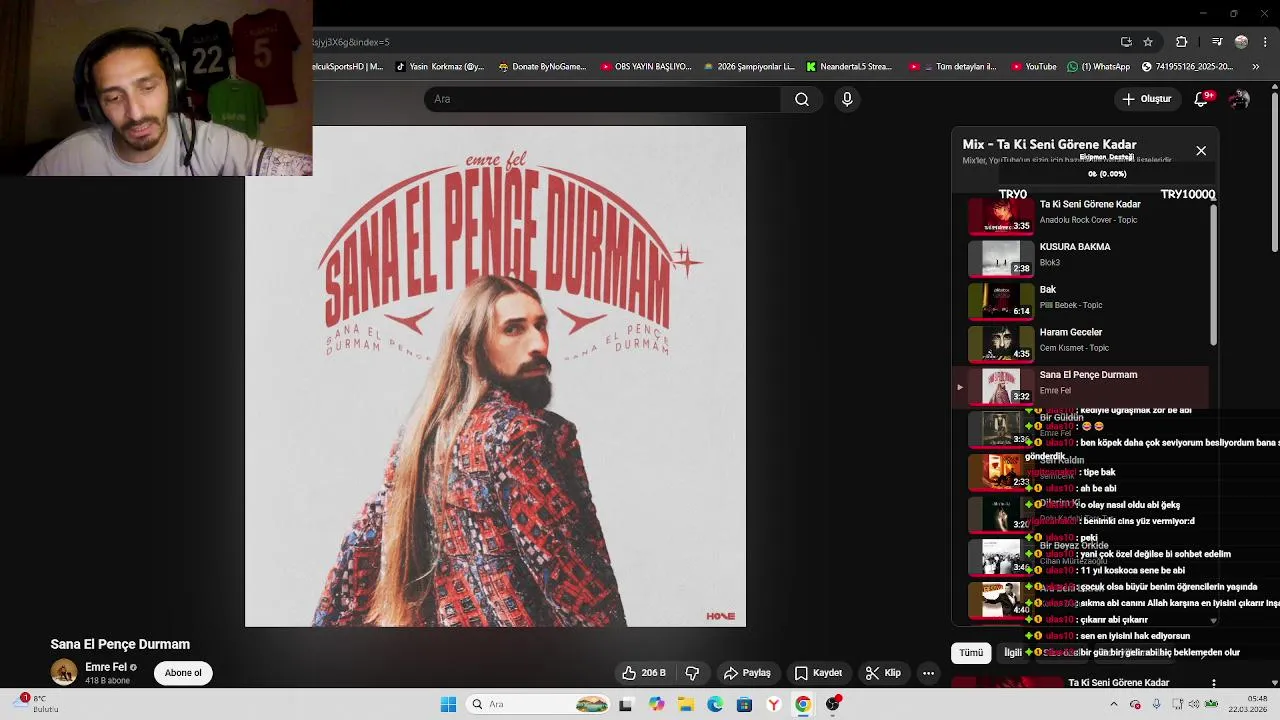Click the Oluştur create button
1280x720 pixels.
pyautogui.click(x=1146, y=99)
